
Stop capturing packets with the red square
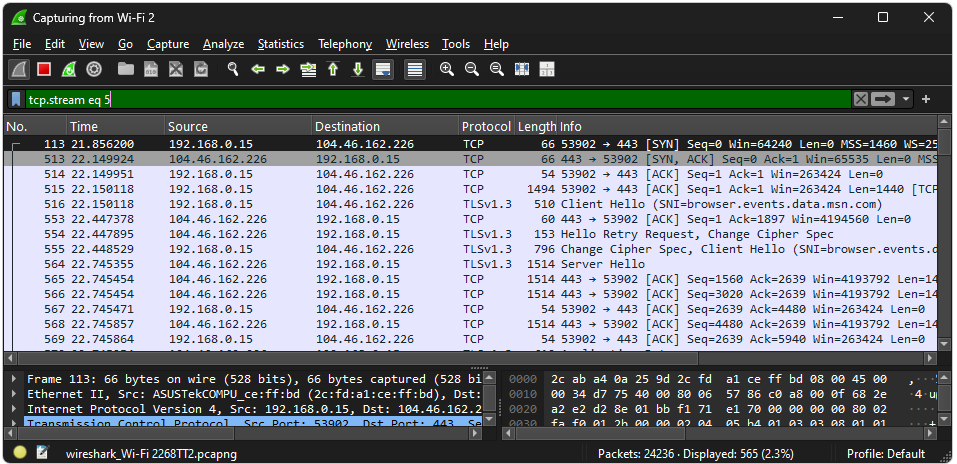[x=44, y=69]
